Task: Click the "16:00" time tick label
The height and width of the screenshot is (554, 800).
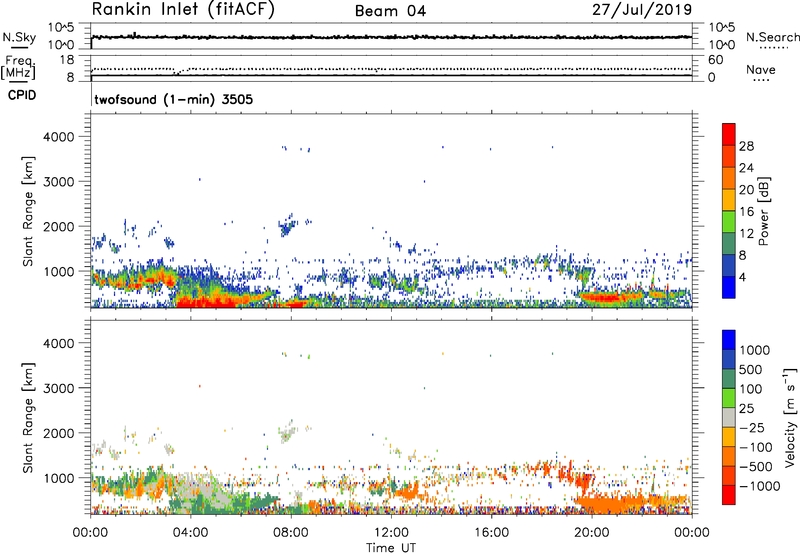Action: click(491, 533)
